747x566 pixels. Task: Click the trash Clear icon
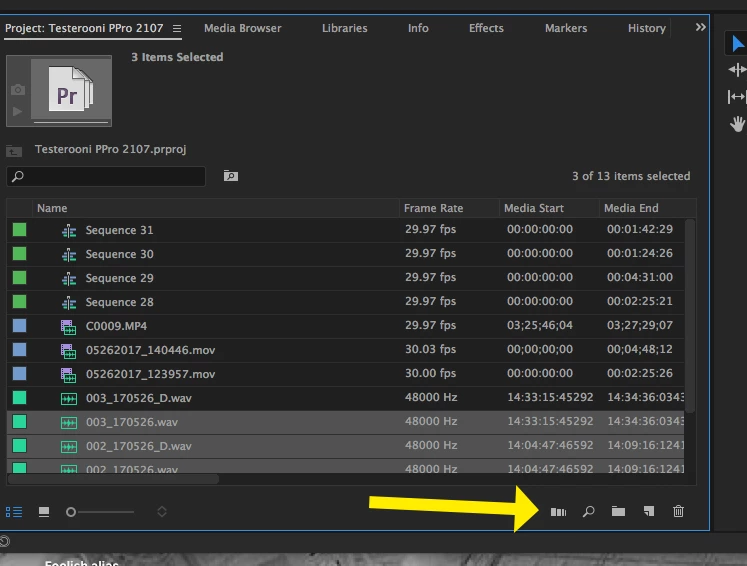pyautogui.click(x=678, y=511)
